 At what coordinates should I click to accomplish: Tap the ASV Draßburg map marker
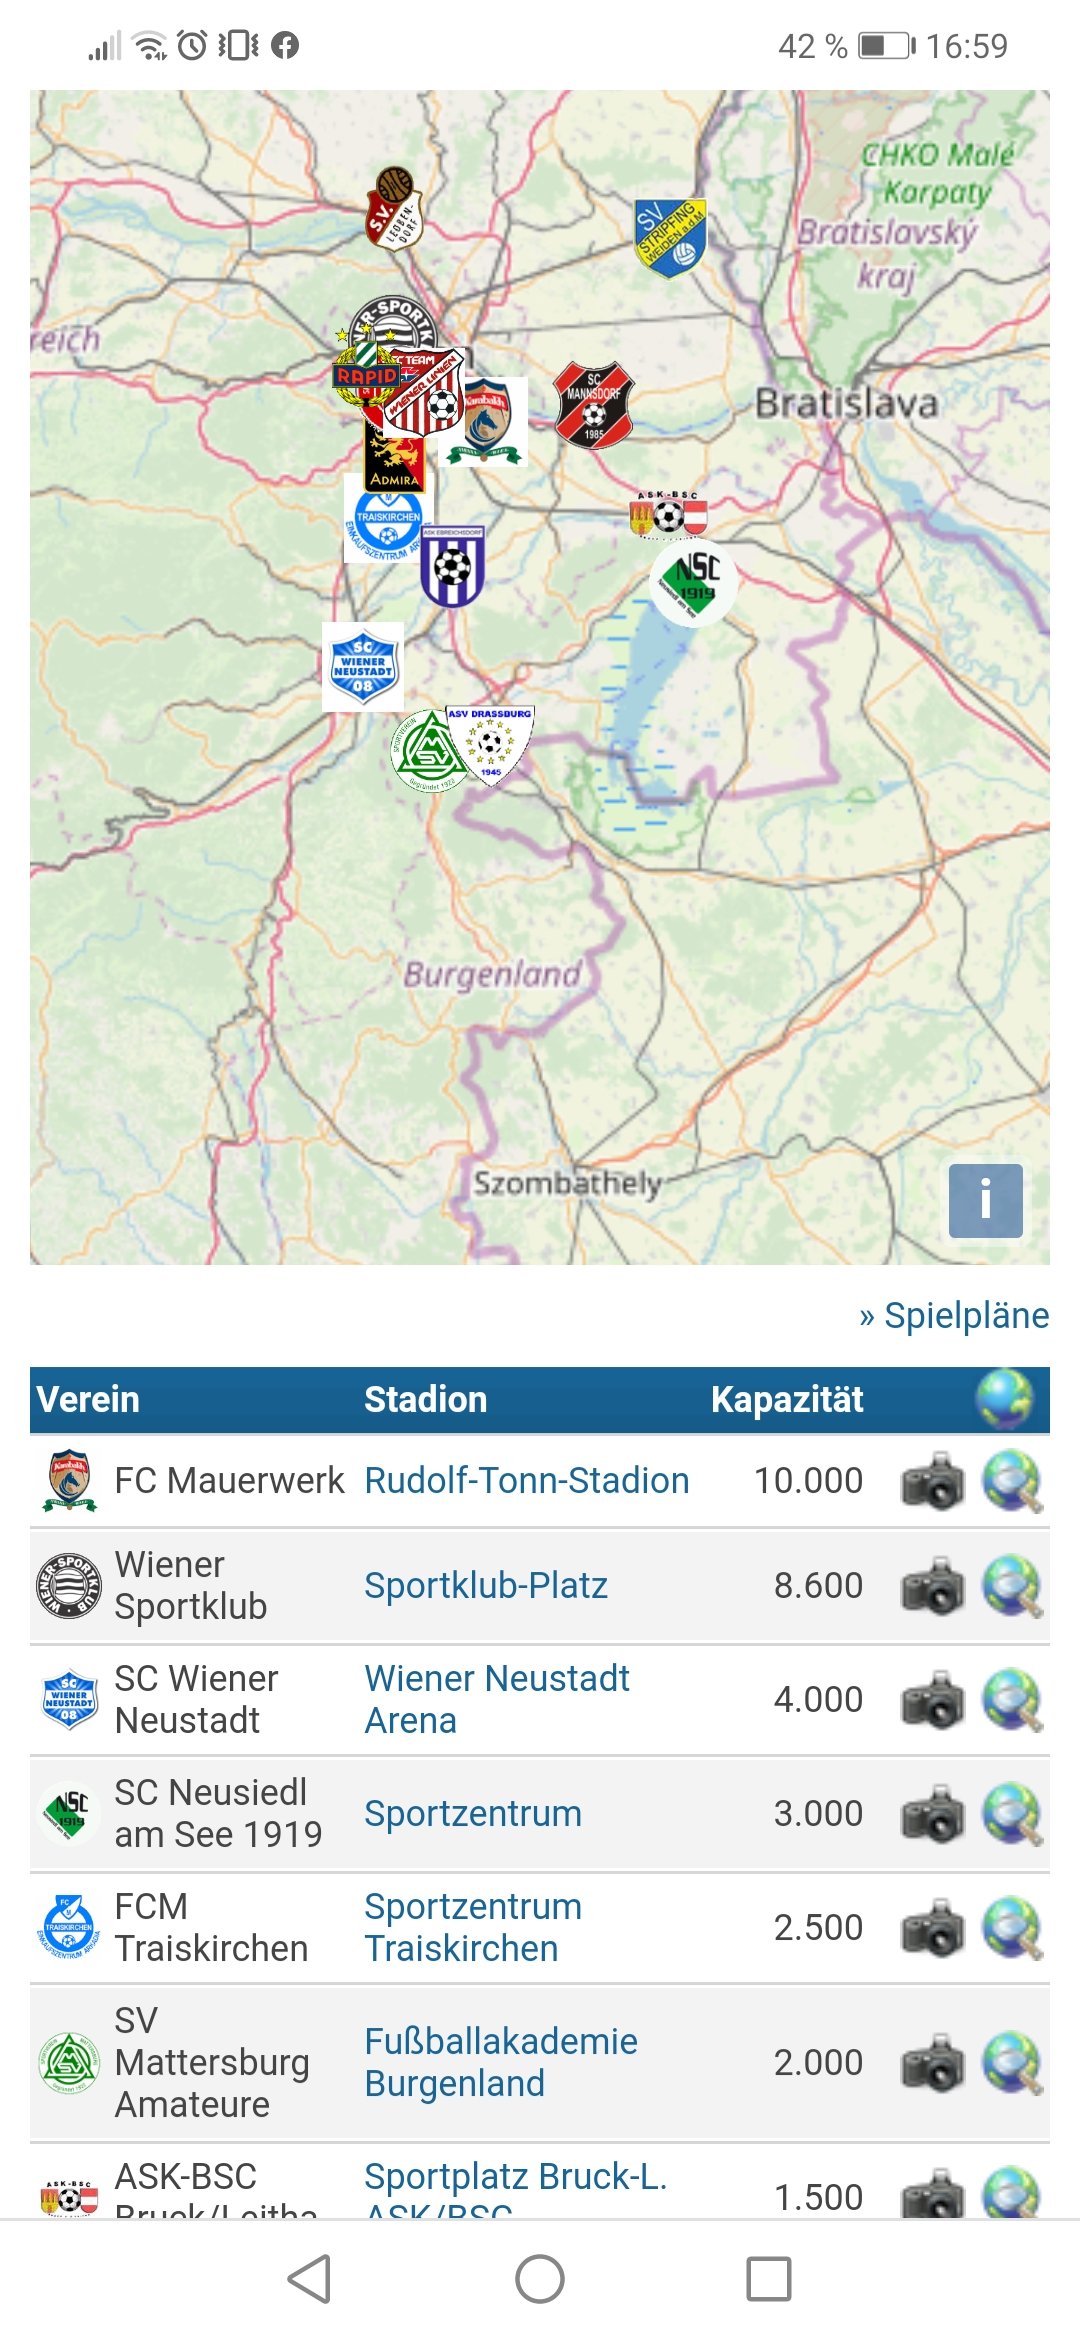[x=490, y=746]
